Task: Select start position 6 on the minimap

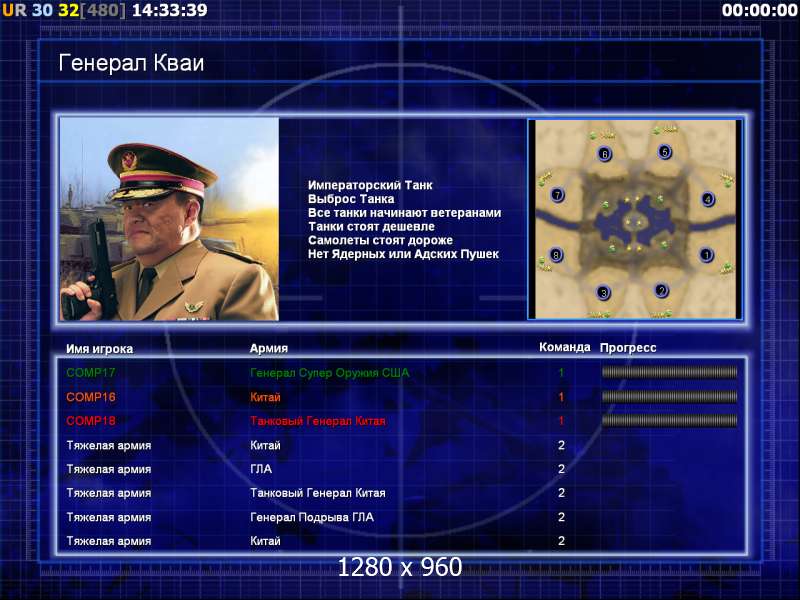Action: (605, 154)
